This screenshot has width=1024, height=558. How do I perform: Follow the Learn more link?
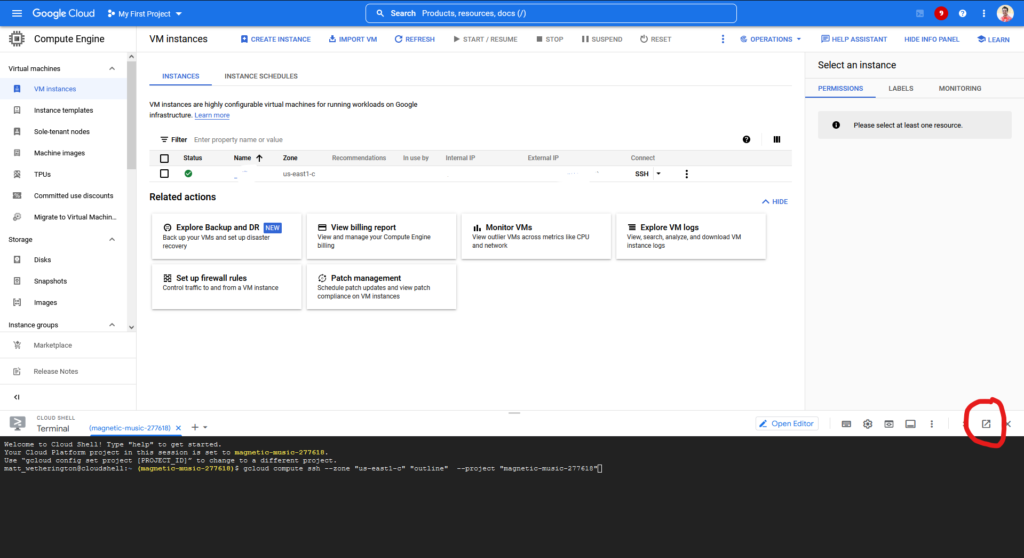(212, 115)
